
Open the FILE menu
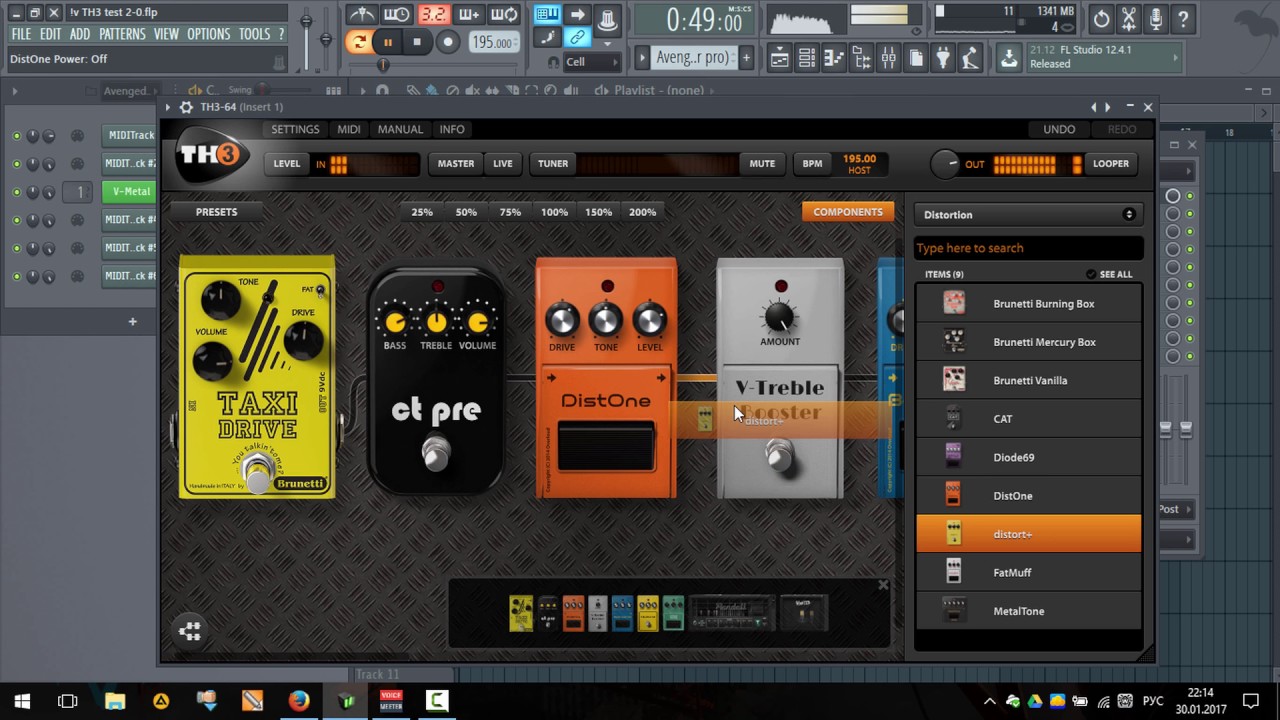(21, 34)
